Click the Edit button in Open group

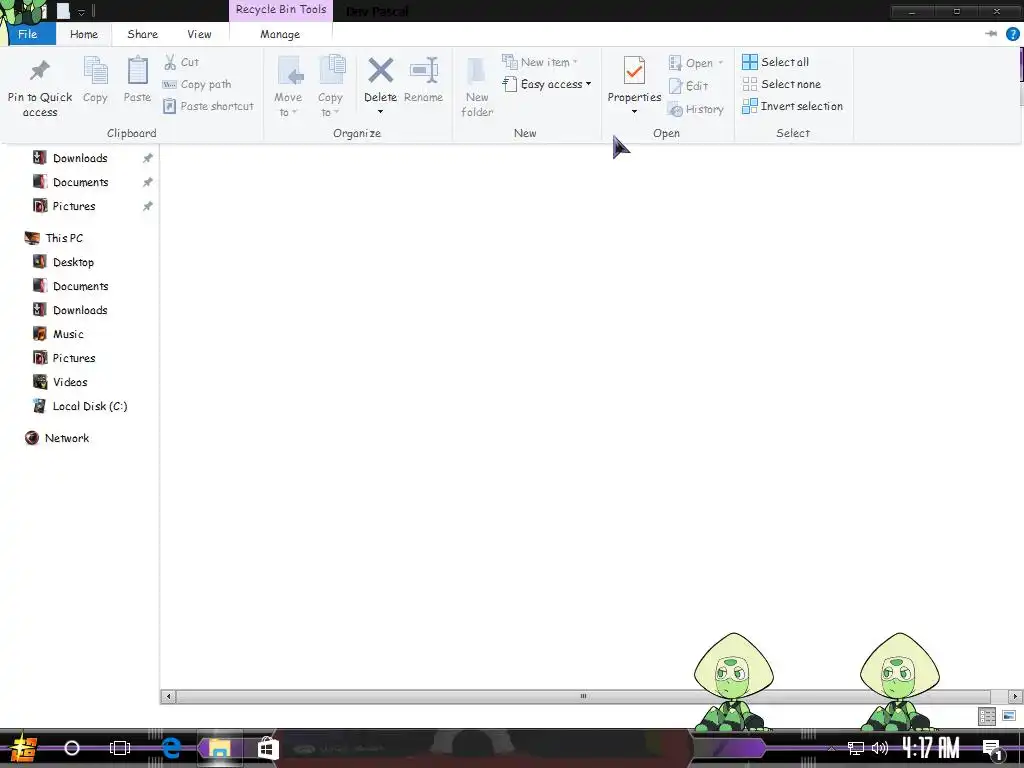click(x=688, y=86)
